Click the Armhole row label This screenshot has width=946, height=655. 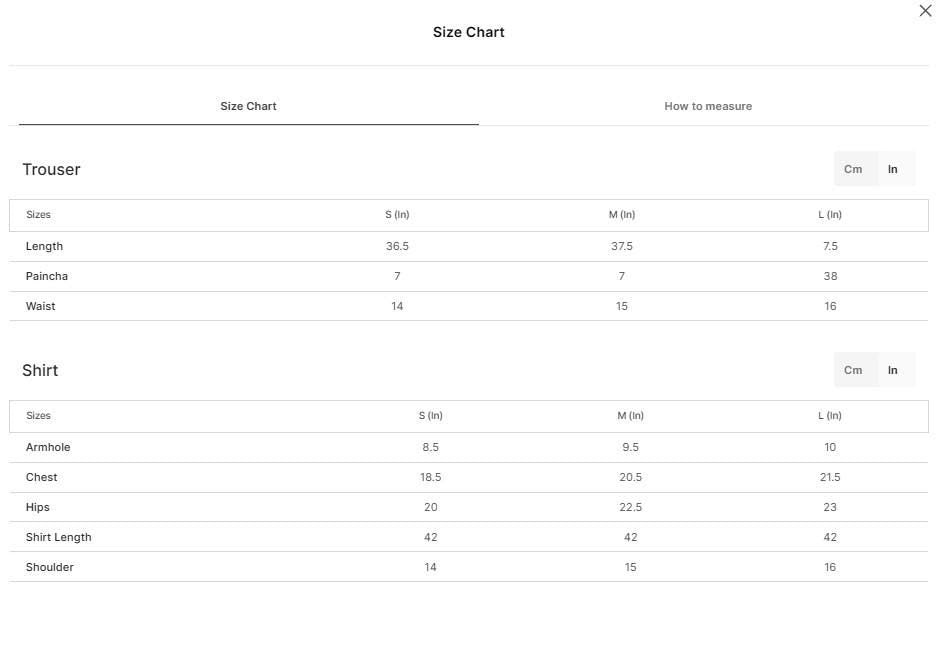pyautogui.click(x=48, y=448)
